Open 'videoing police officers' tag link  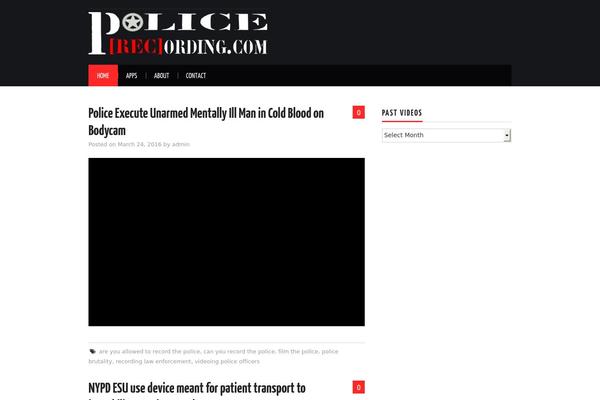(227, 361)
